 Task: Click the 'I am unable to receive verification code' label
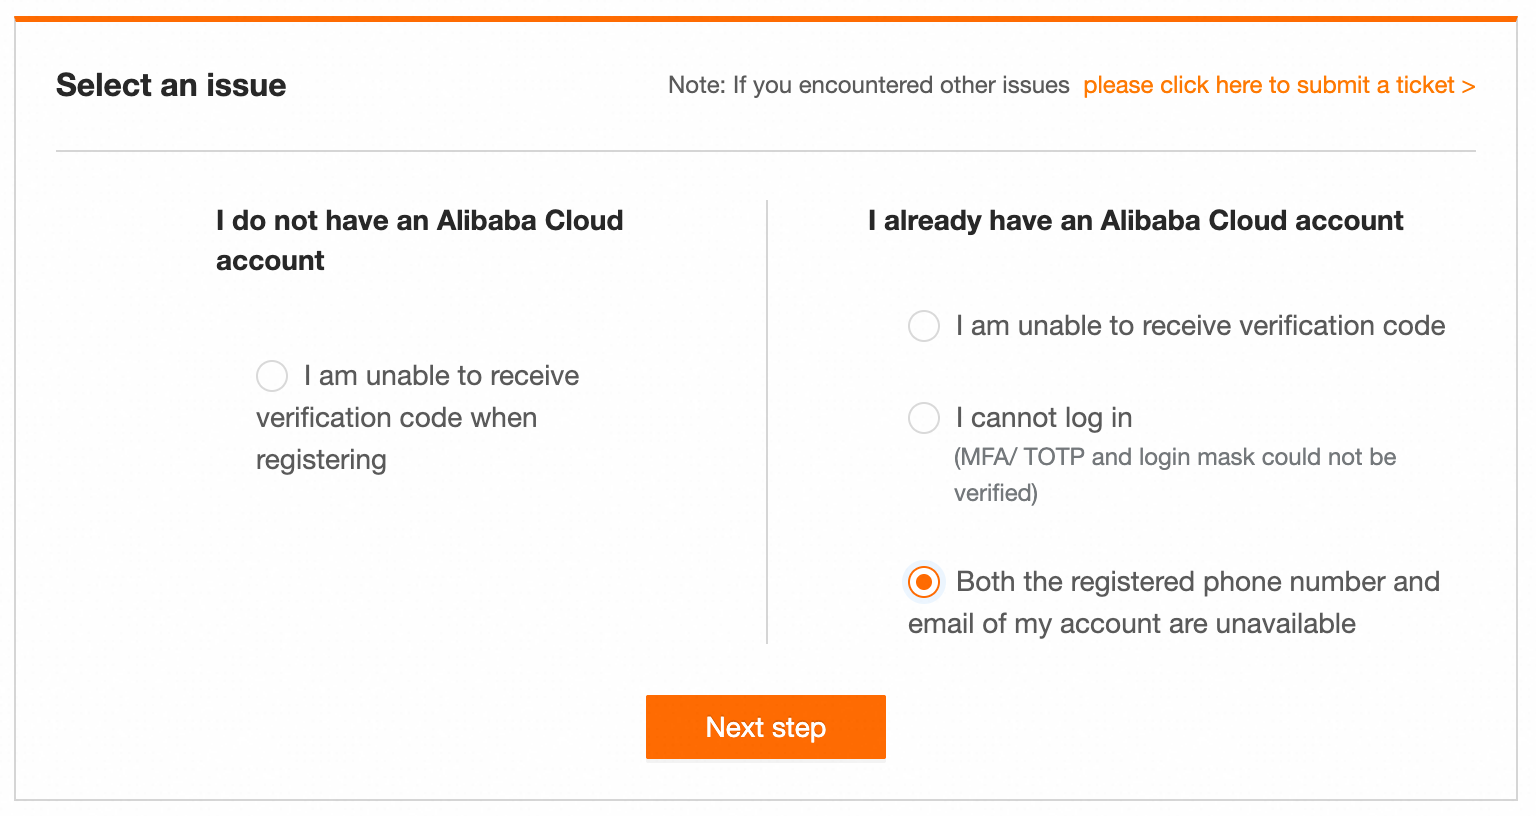click(1199, 326)
